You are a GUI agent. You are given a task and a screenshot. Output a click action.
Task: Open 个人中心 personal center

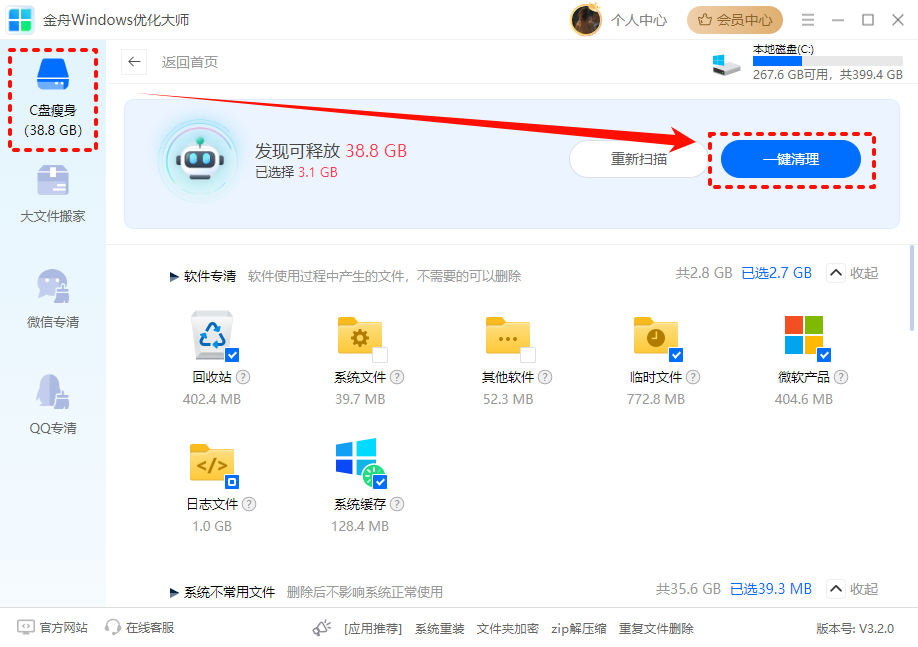[x=639, y=20]
